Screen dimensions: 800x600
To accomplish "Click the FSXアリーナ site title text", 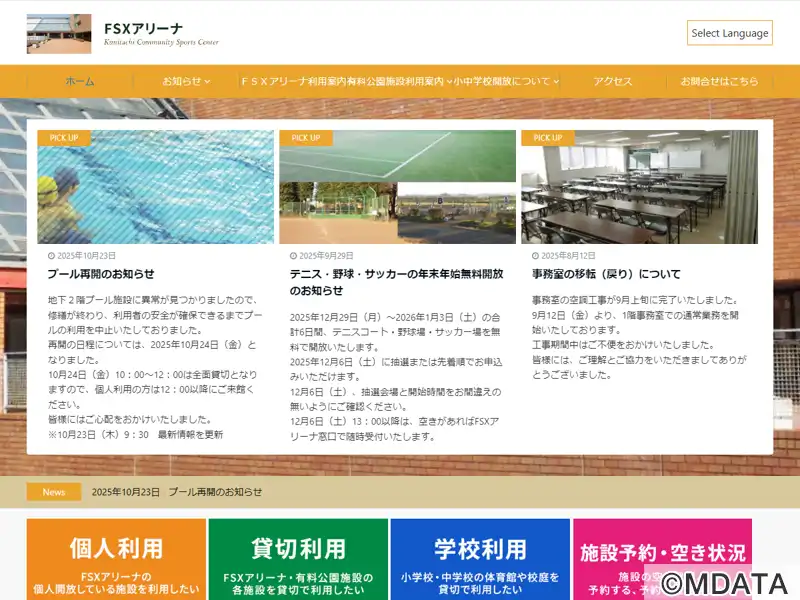I will (143, 29).
